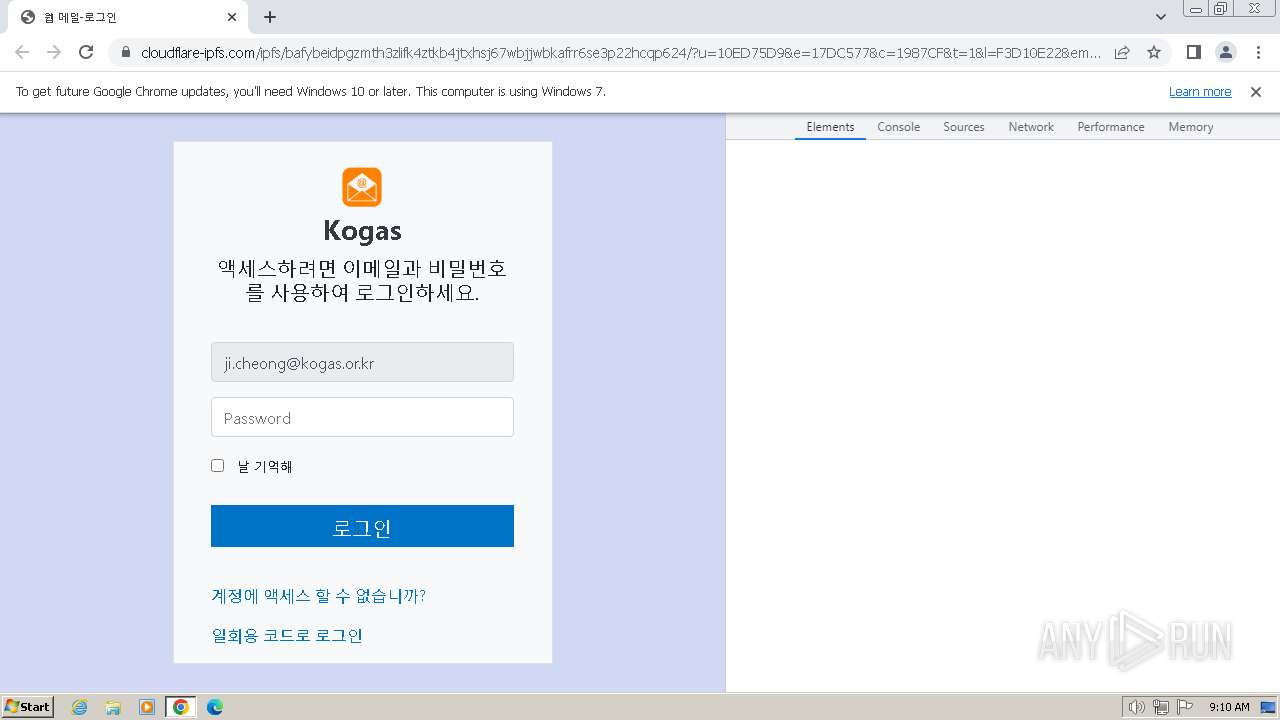Image resolution: width=1280 pixels, height=720 pixels.
Task: Open the Action Center flag icon
Action: pyautogui.click(x=1185, y=707)
